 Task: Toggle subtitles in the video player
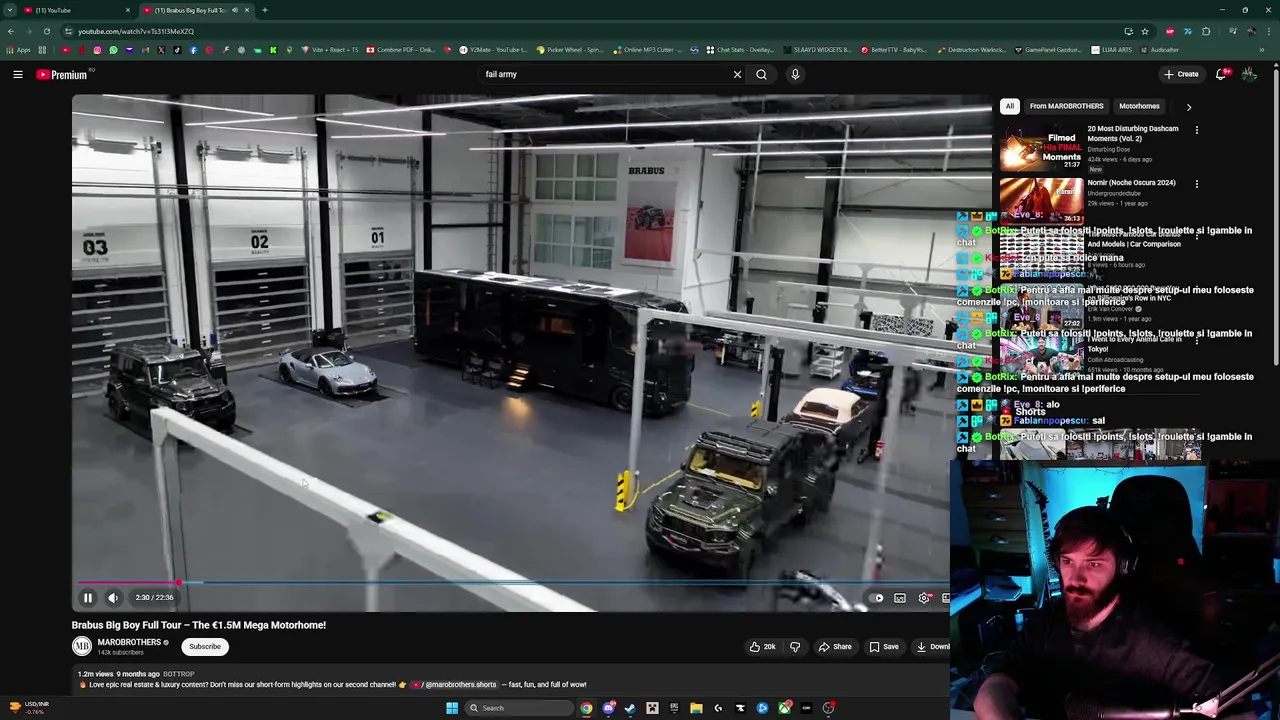pyautogui.click(x=900, y=598)
